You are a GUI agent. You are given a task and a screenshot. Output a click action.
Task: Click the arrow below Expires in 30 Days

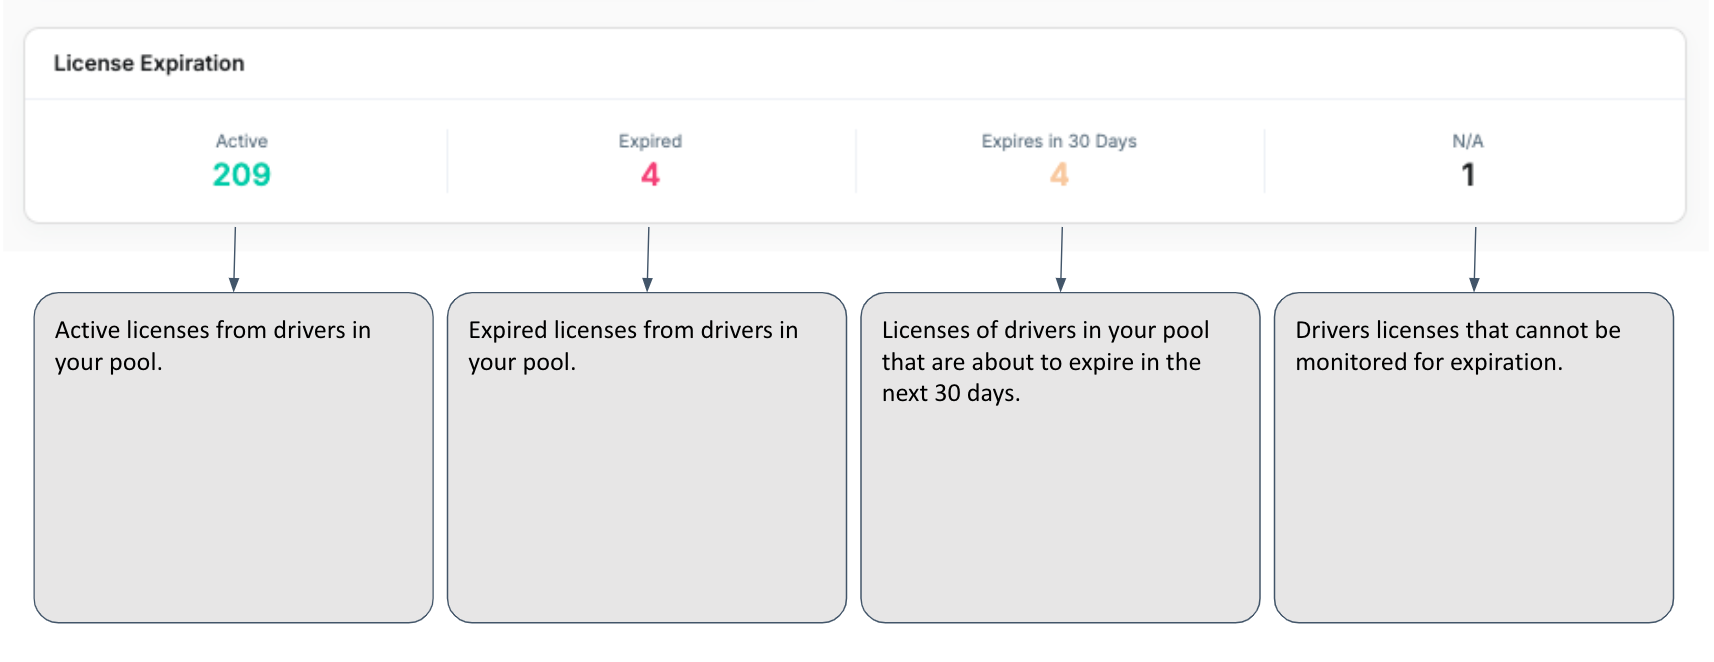pyautogui.click(x=1061, y=259)
